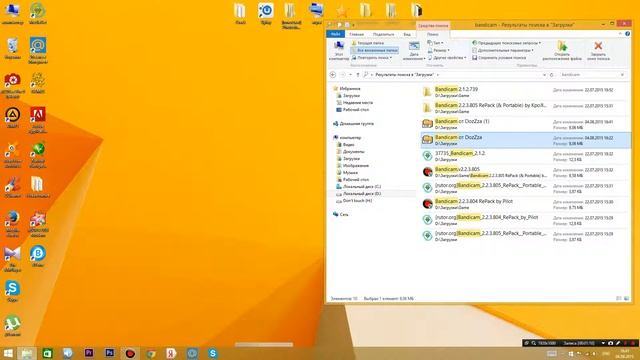
Task: Click the refresh icon beside the address bar
Action: click(x=551, y=75)
